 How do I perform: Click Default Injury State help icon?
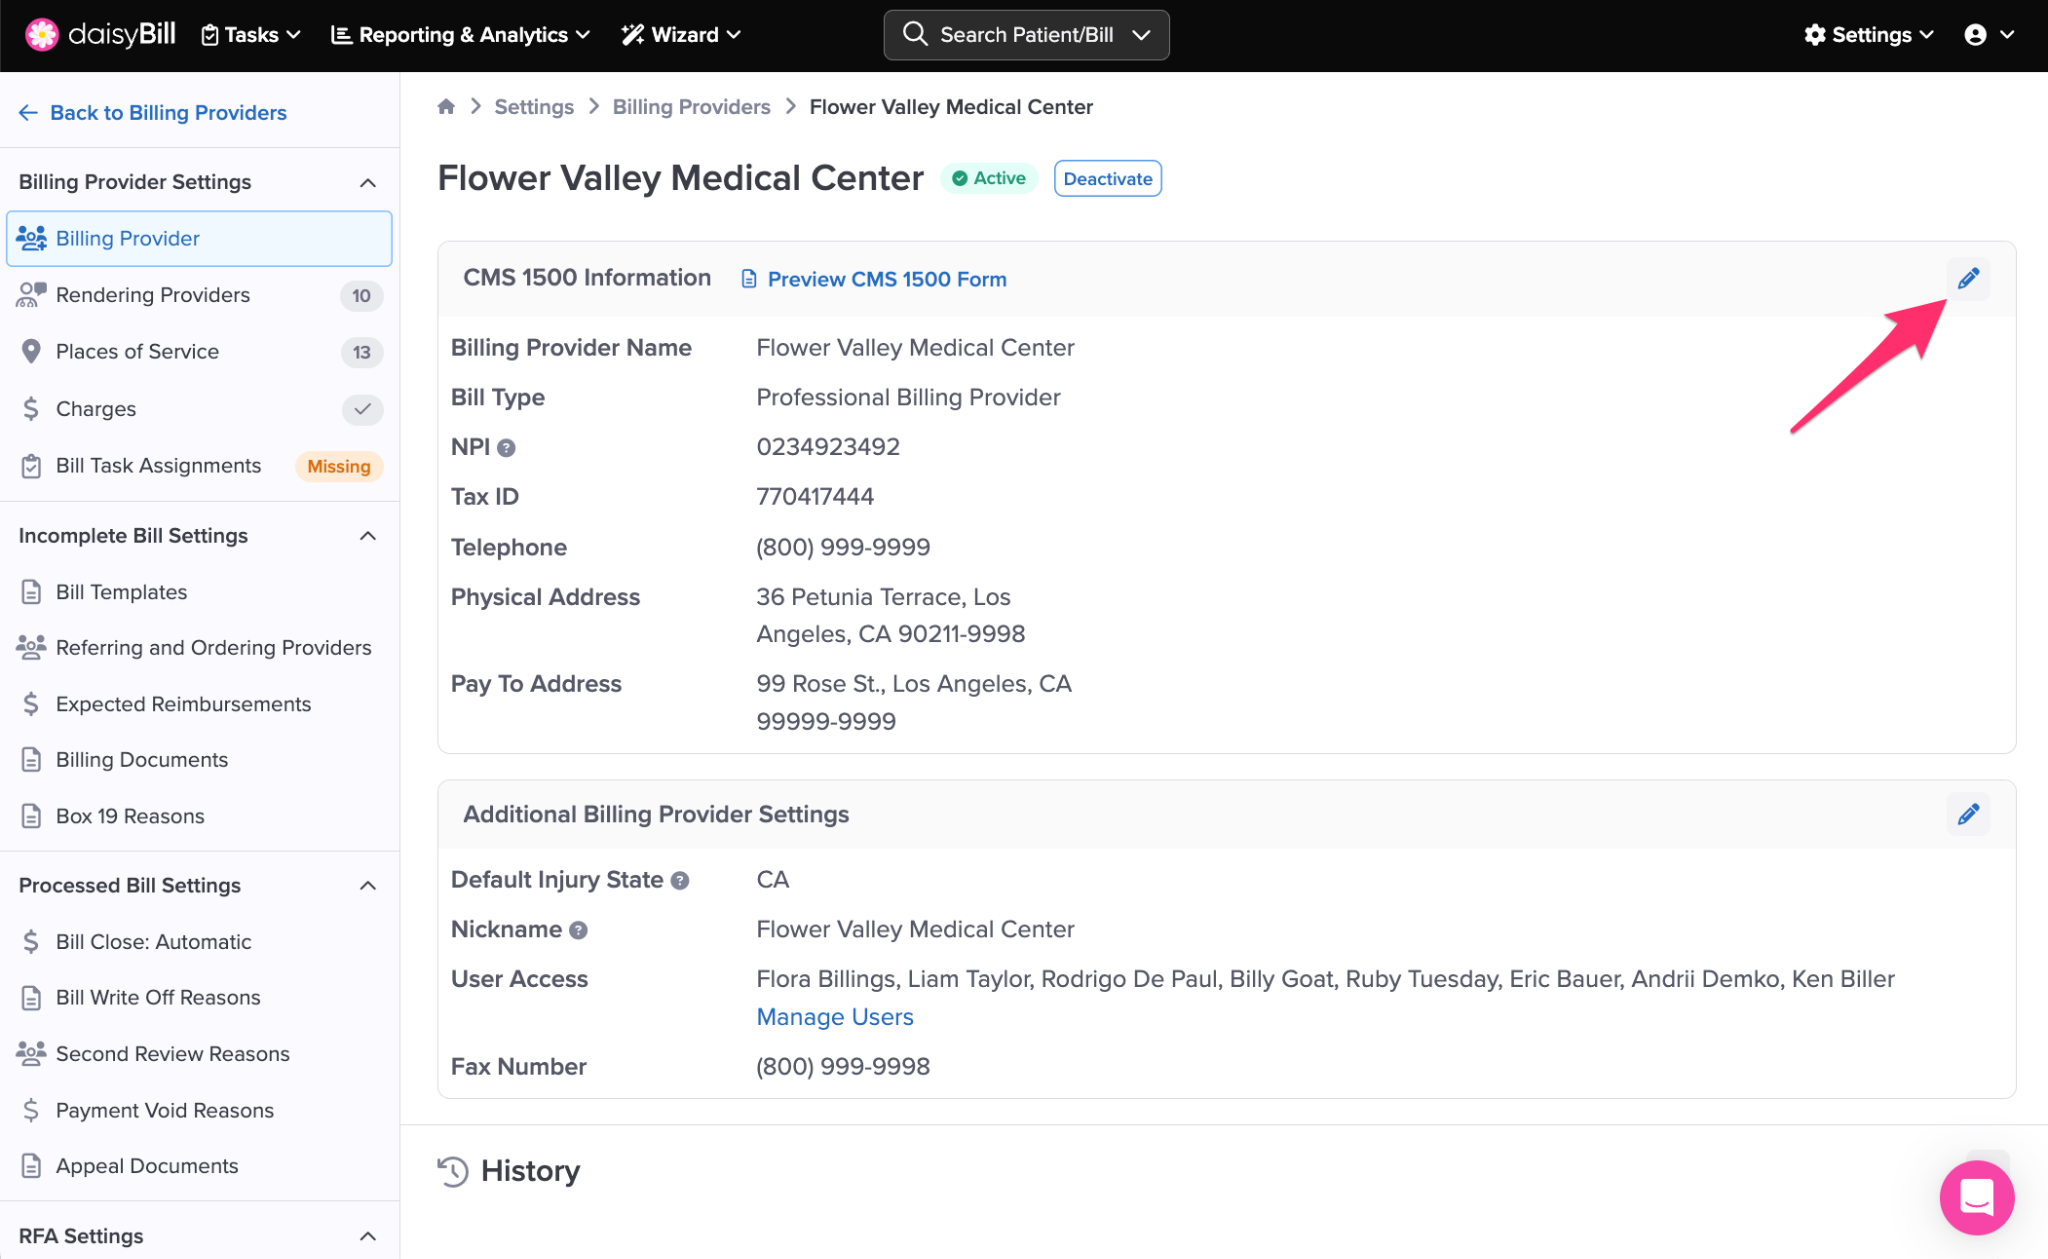680,881
